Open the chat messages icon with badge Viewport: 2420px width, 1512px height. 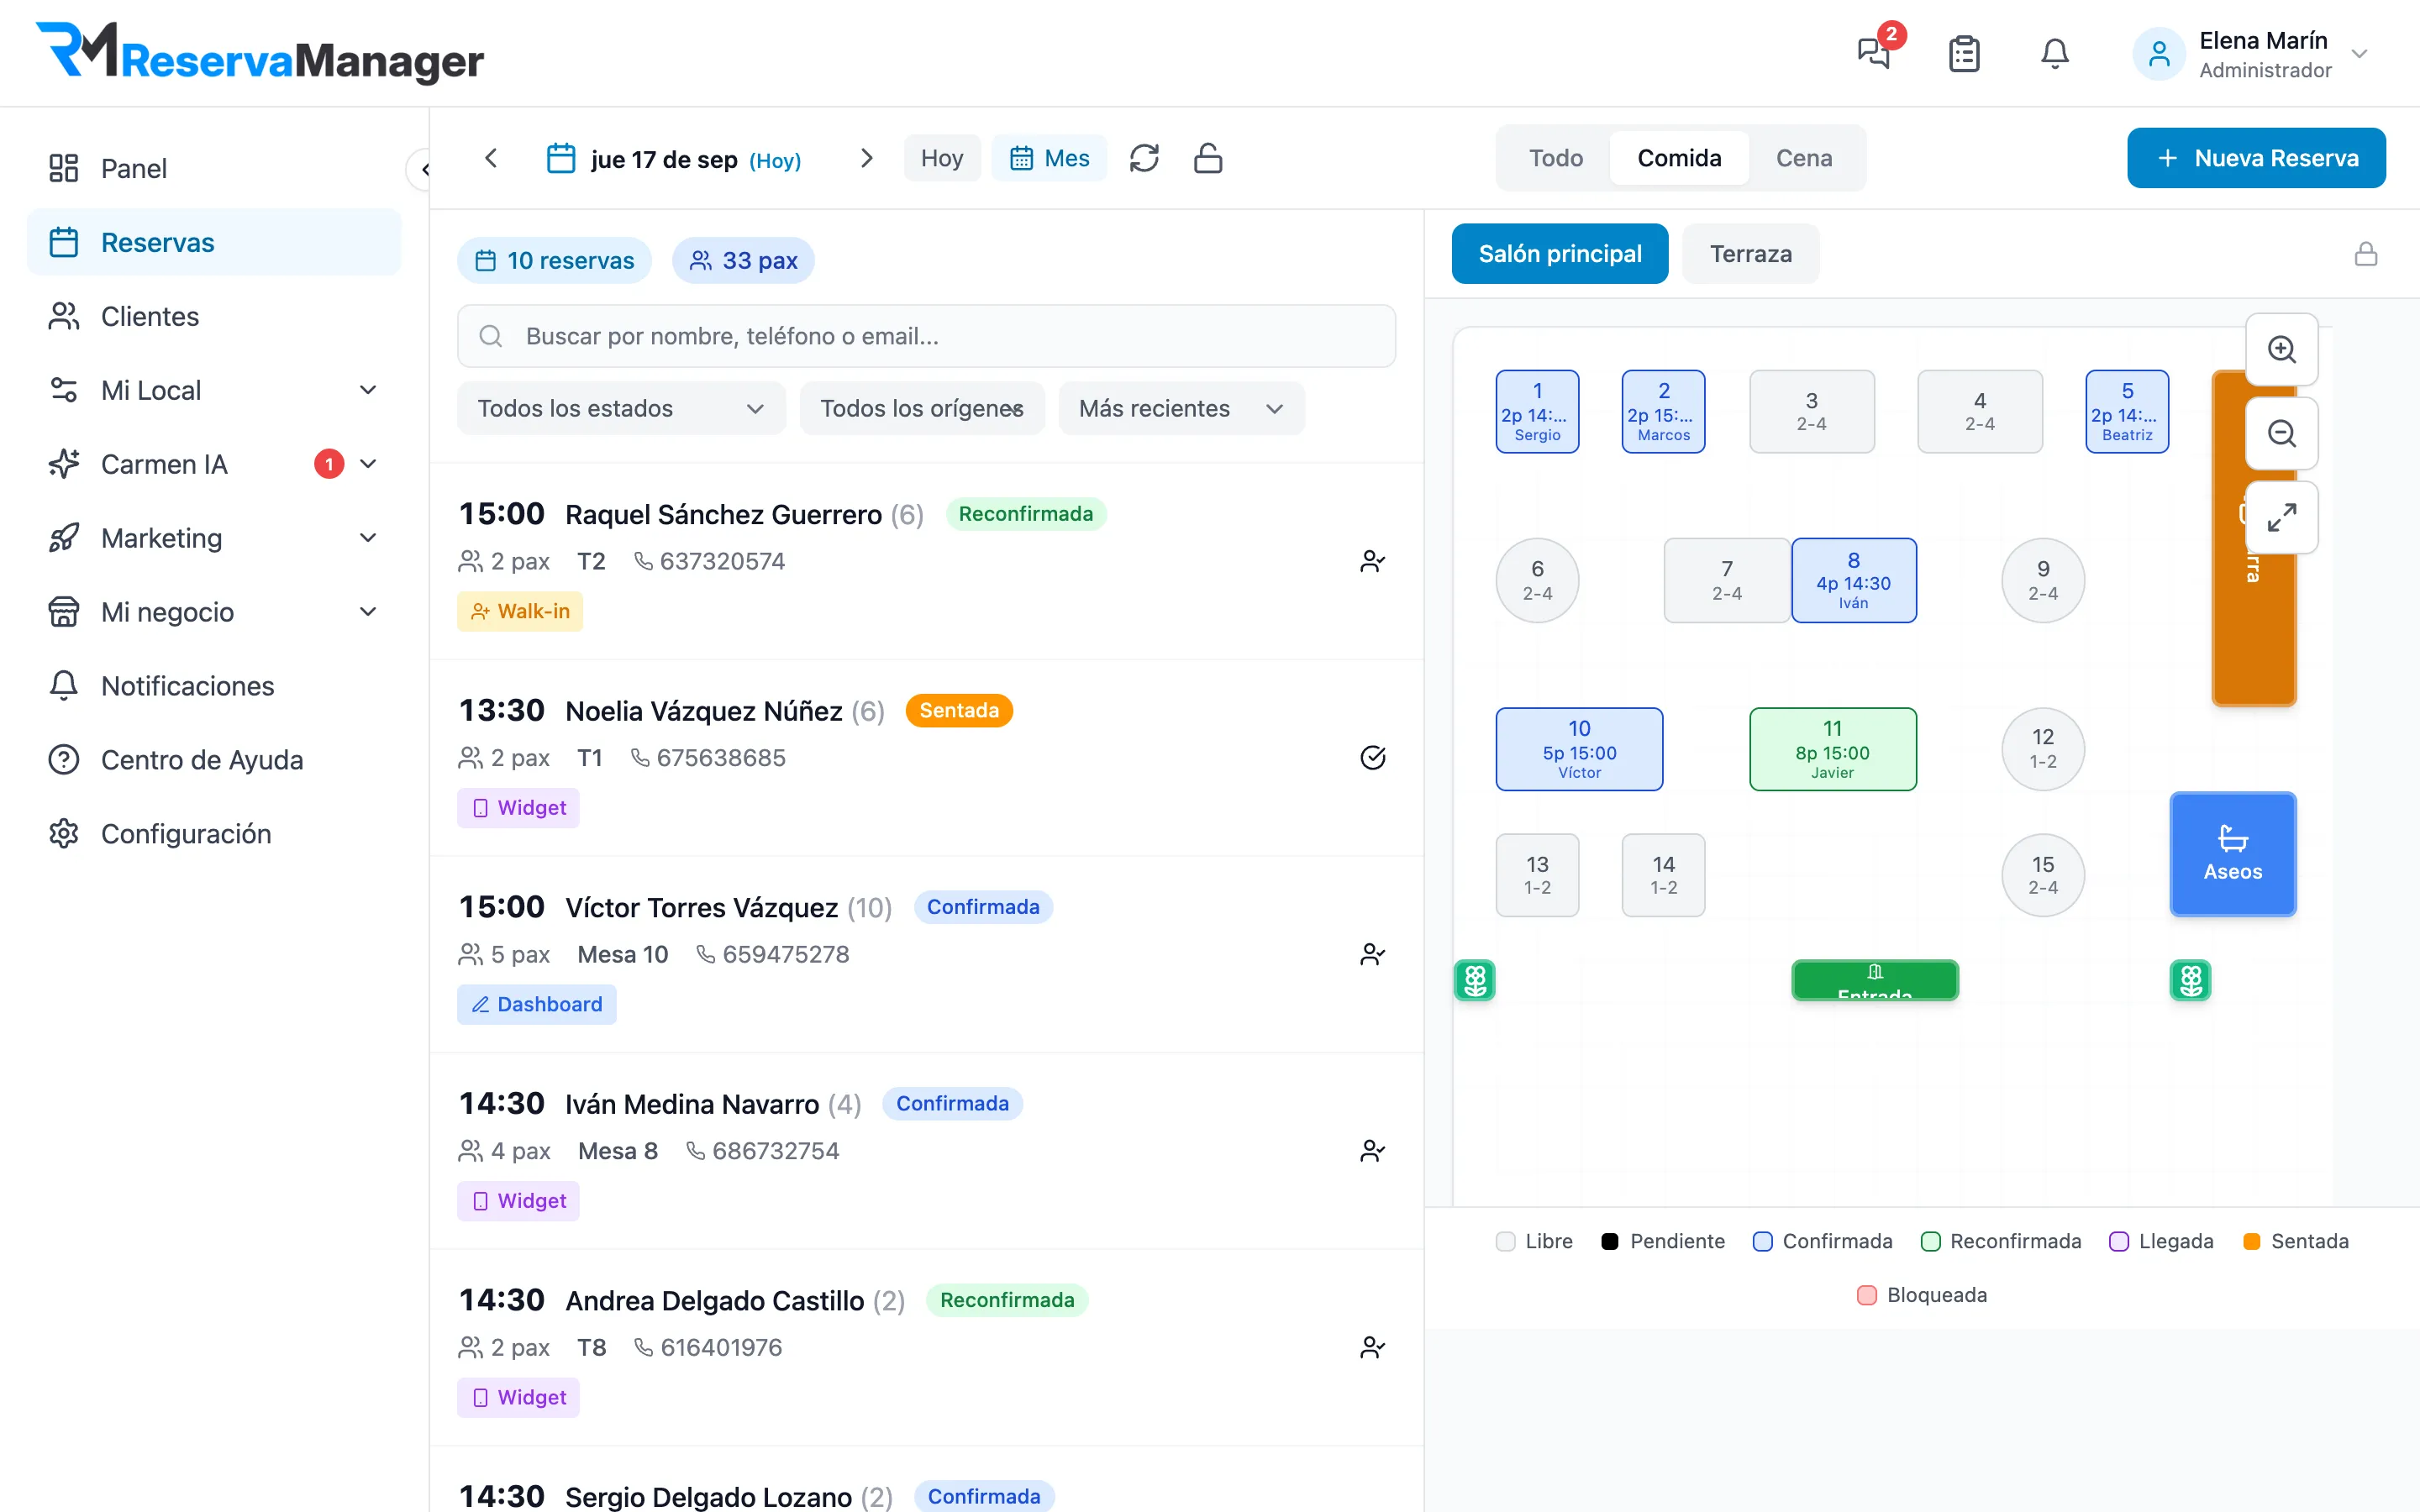[x=1875, y=53]
